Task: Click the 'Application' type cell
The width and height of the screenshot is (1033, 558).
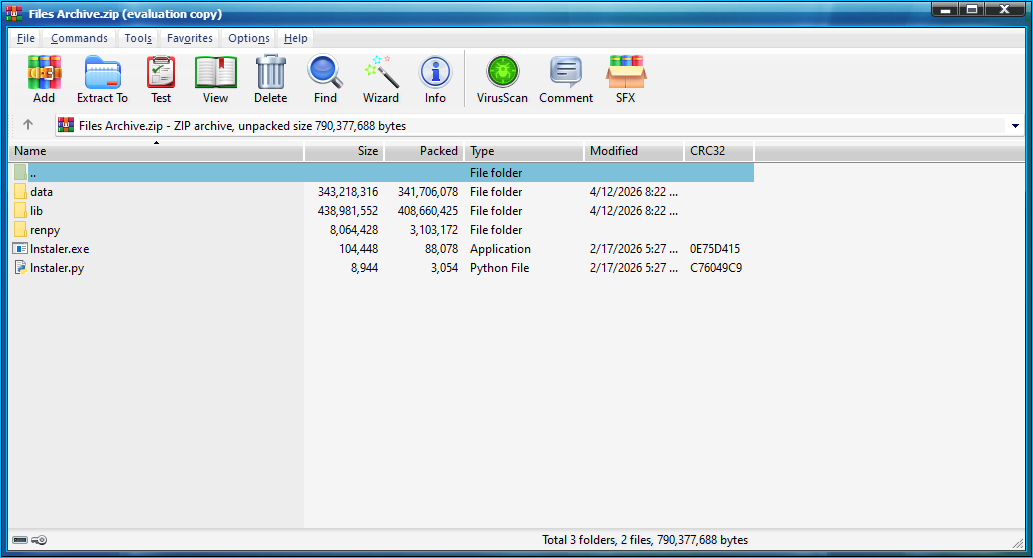Action: click(x=500, y=249)
